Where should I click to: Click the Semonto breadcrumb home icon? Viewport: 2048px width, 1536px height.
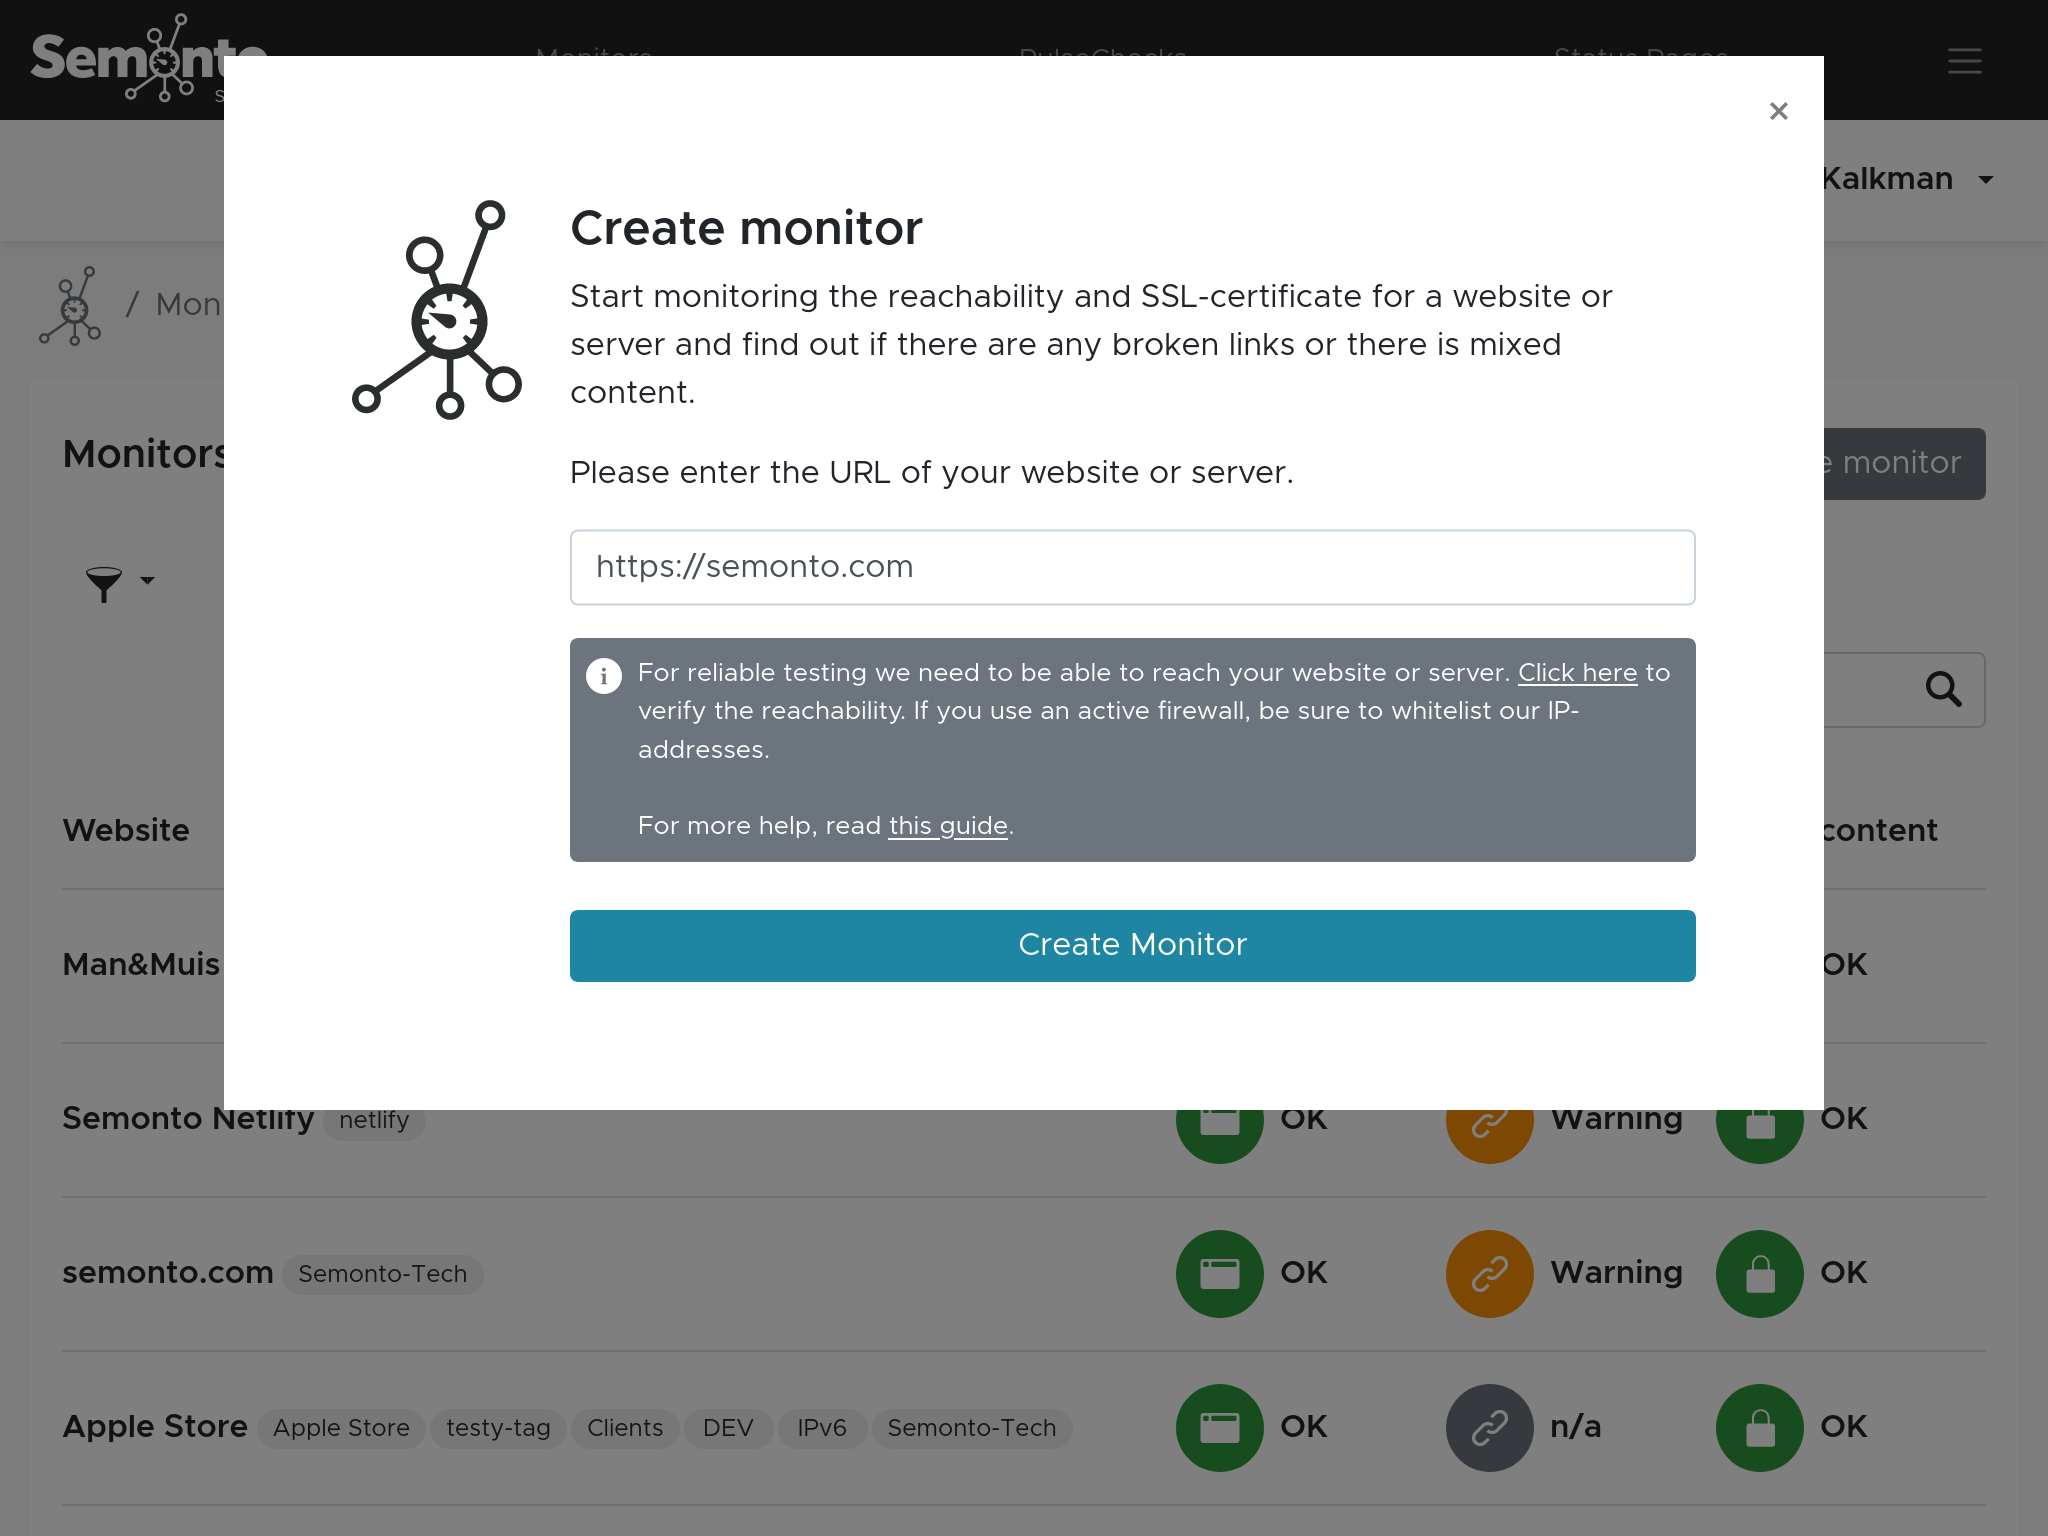pos(71,306)
